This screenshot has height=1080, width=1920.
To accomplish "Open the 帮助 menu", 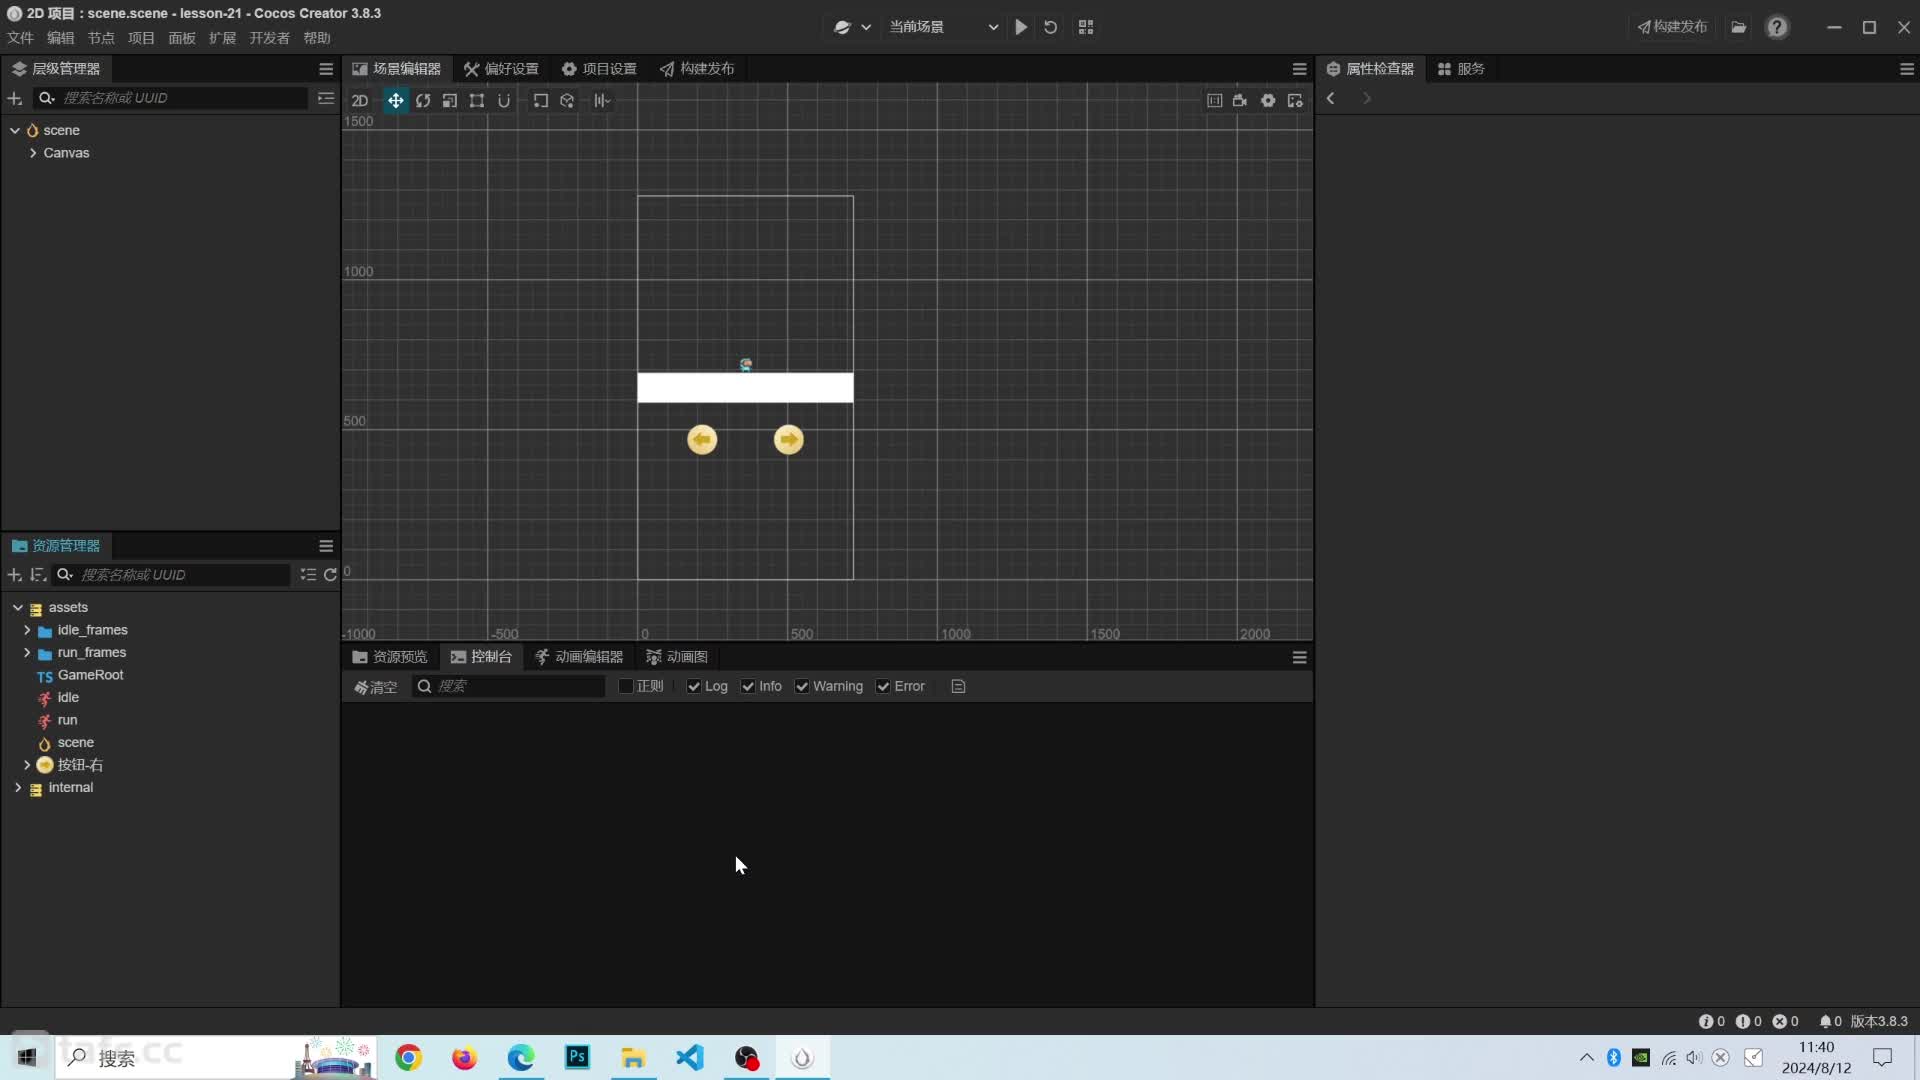I will click(317, 38).
